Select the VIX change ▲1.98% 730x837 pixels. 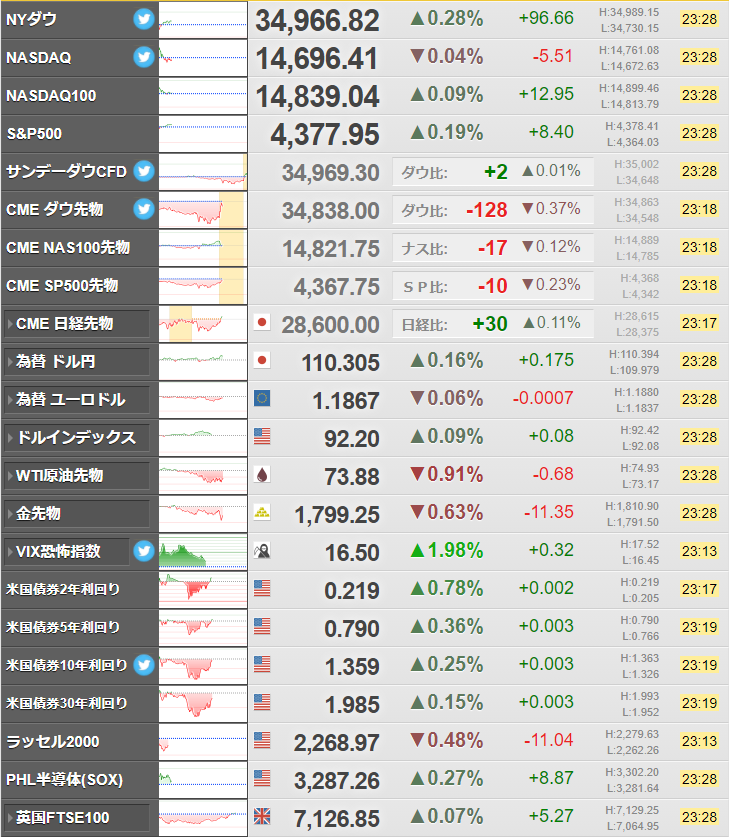[x=447, y=550]
